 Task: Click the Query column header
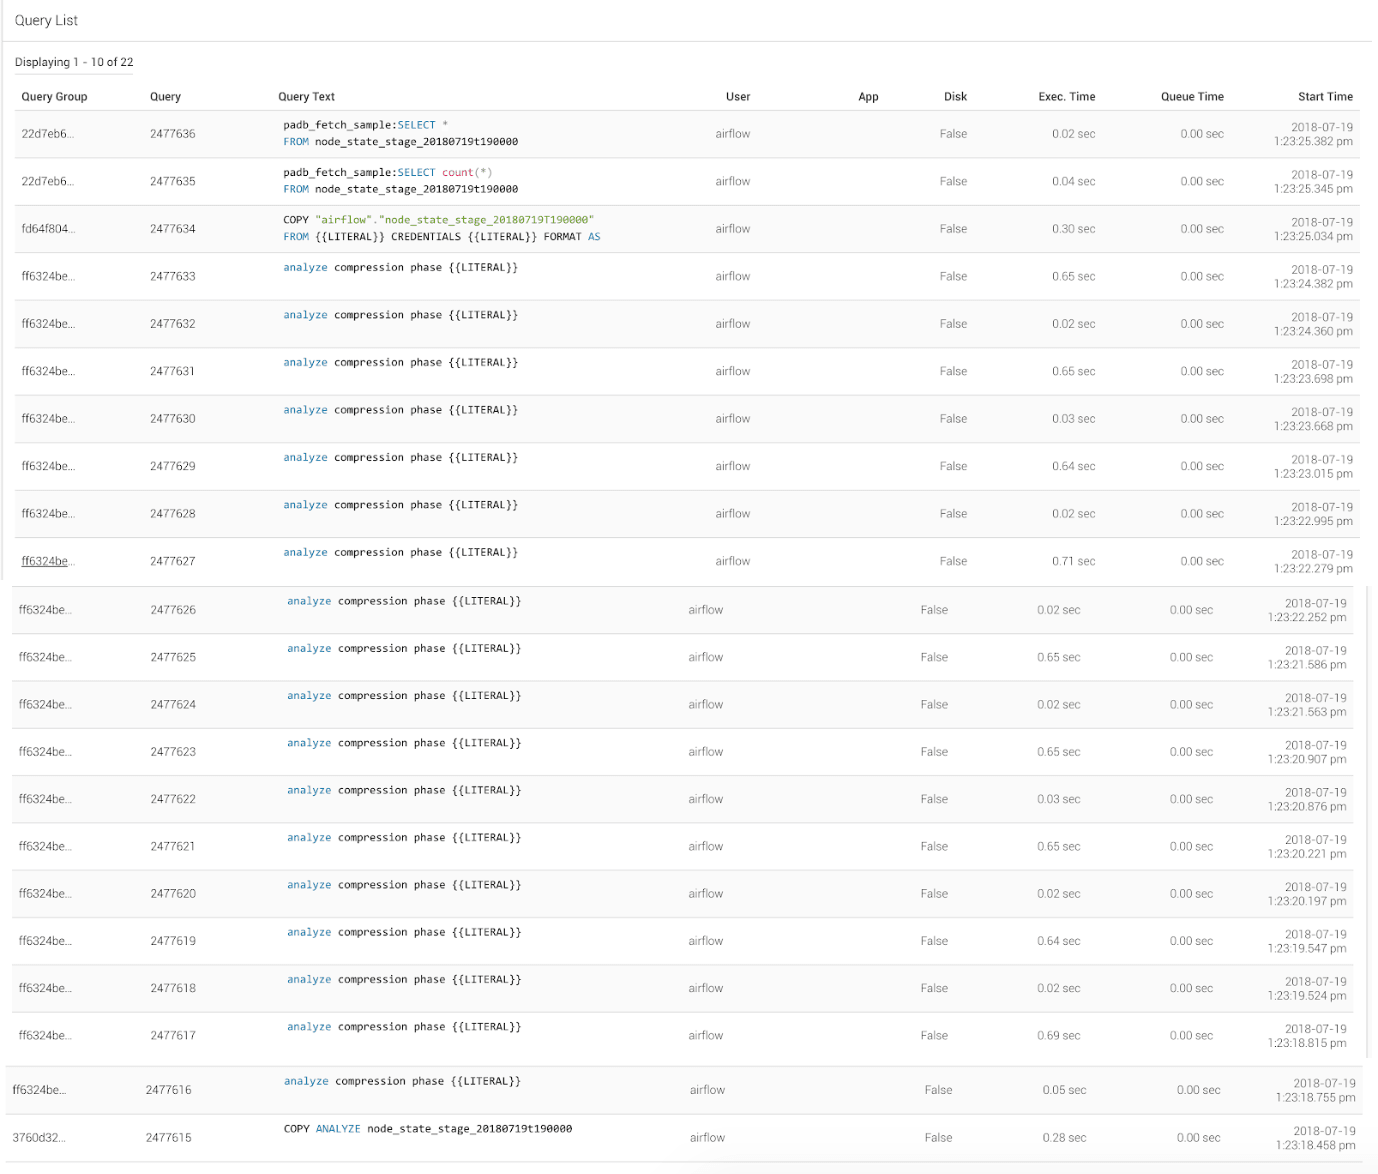(x=165, y=97)
